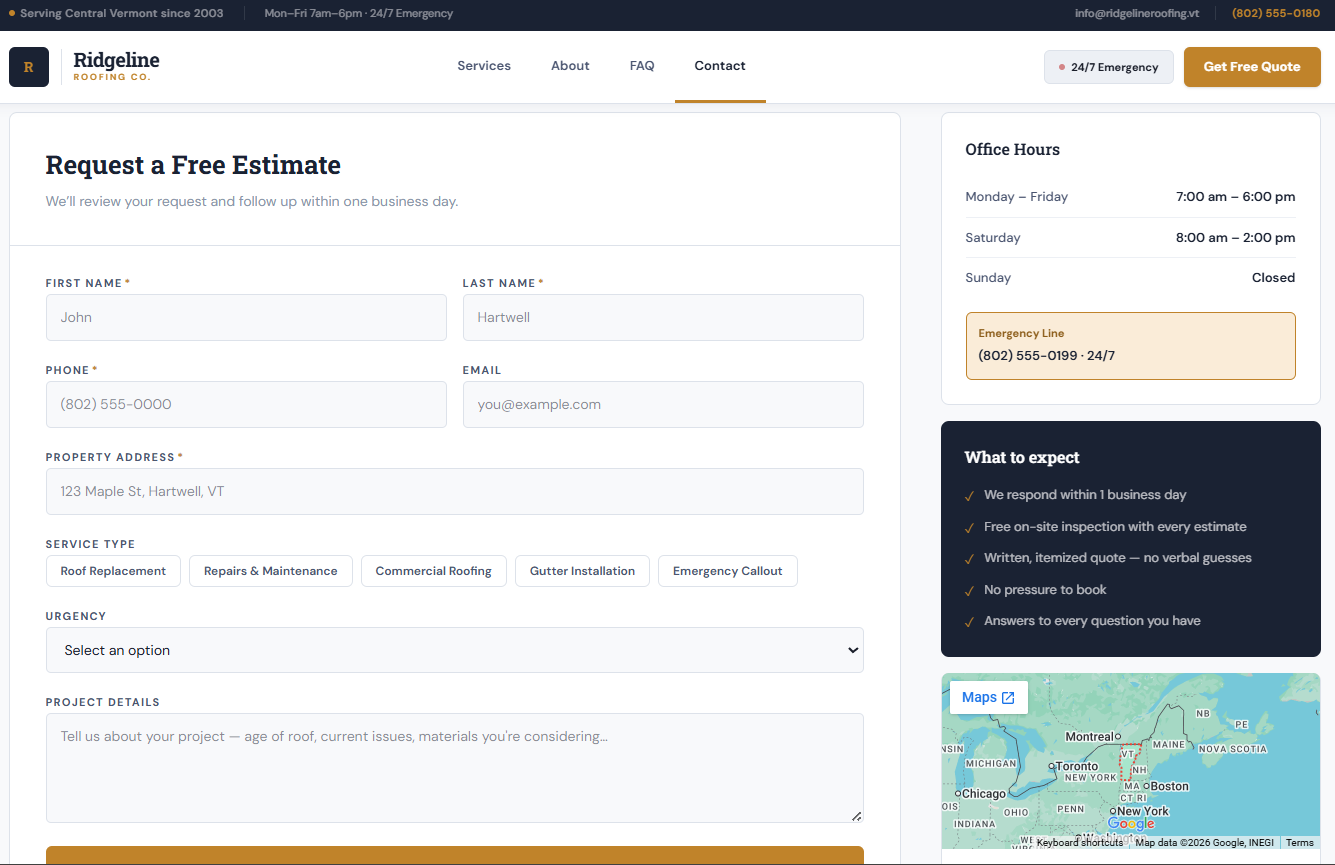Open the Urgency dropdown

click(x=455, y=650)
